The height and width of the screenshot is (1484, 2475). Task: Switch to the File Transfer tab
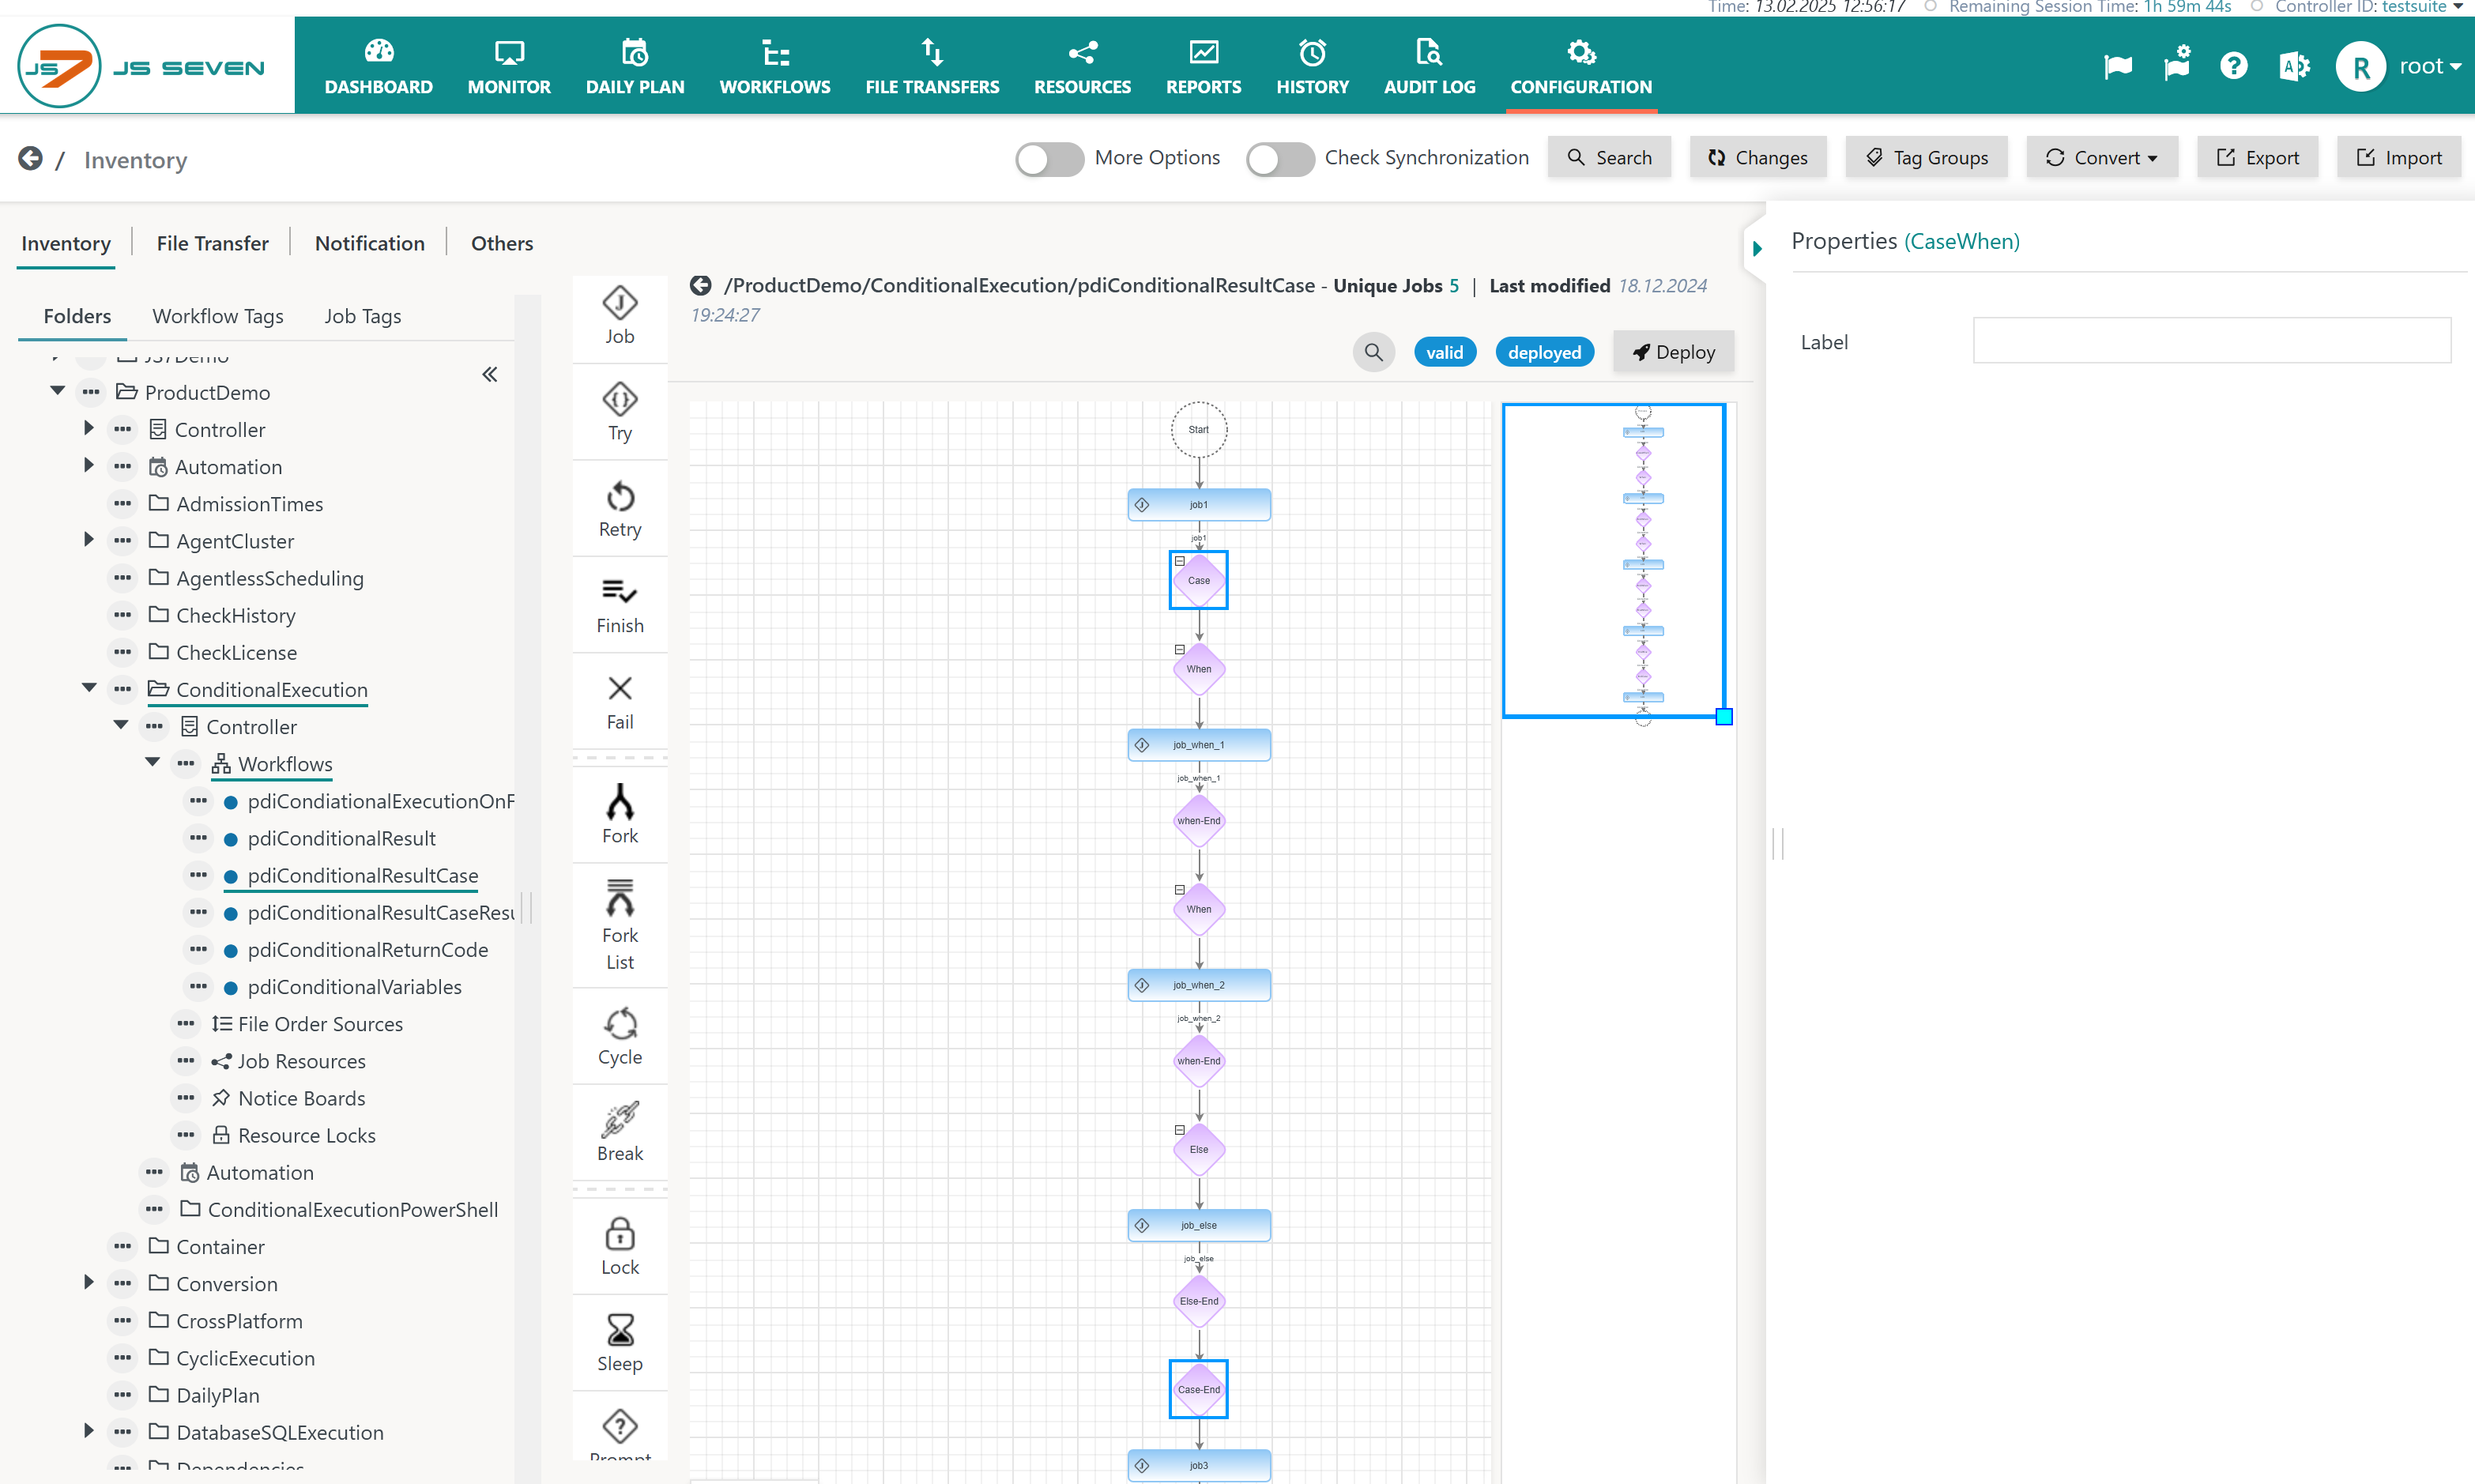click(212, 243)
